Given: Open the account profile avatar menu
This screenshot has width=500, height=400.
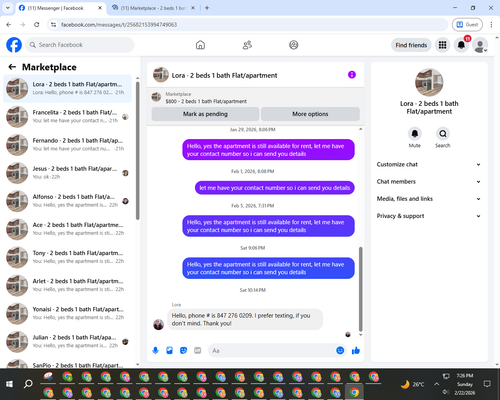Looking at the screenshot, I should [480, 45].
